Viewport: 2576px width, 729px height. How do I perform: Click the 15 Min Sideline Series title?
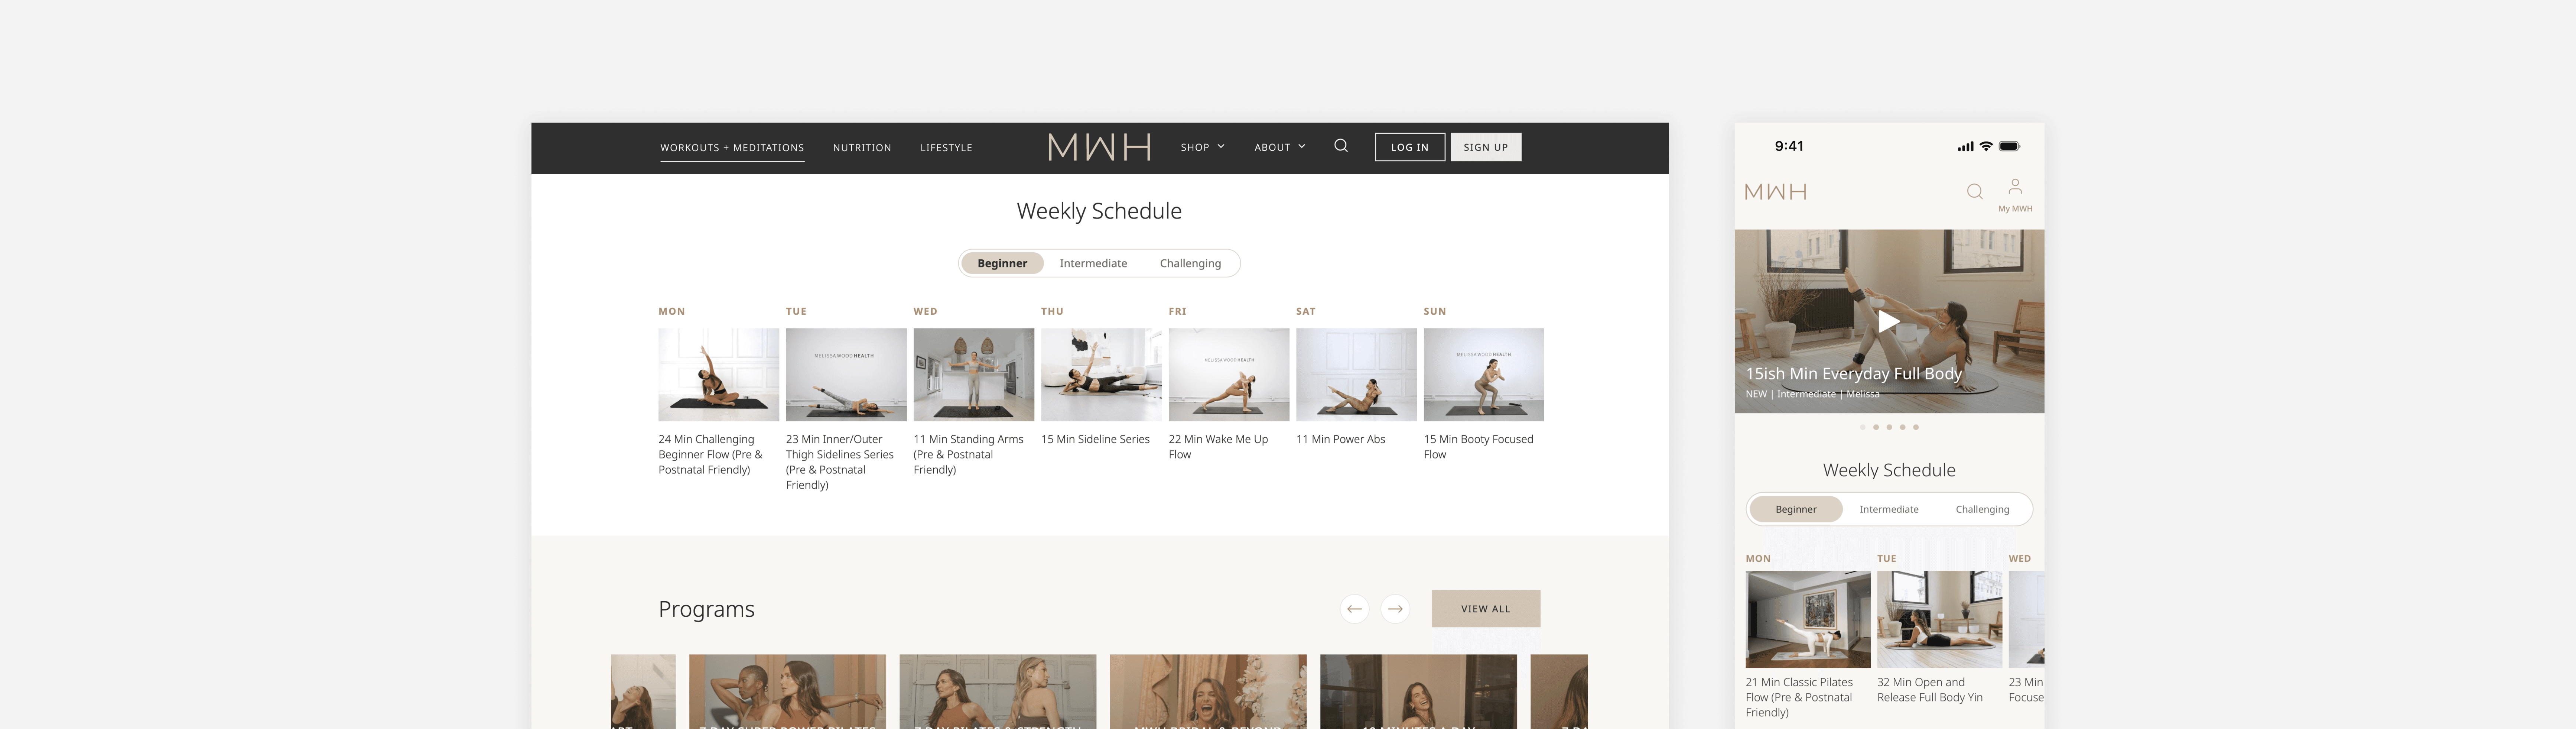pyautogui.click(x=1095, y=439)
